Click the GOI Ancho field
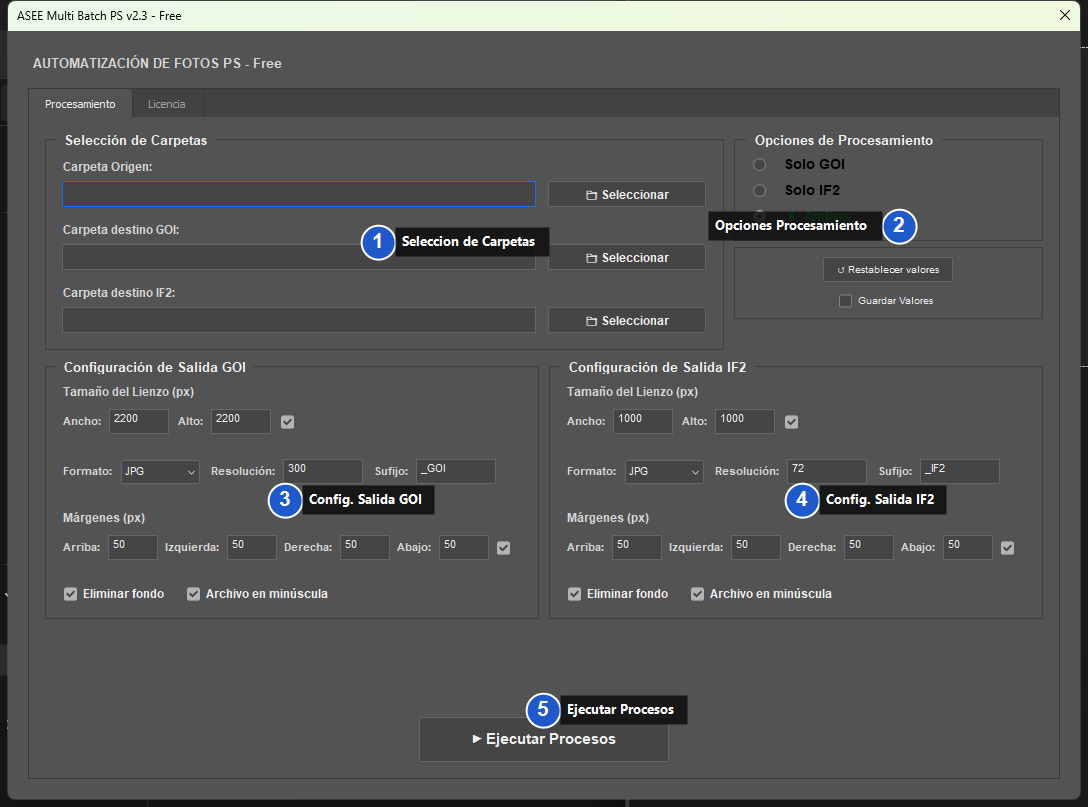 [139, 421]
